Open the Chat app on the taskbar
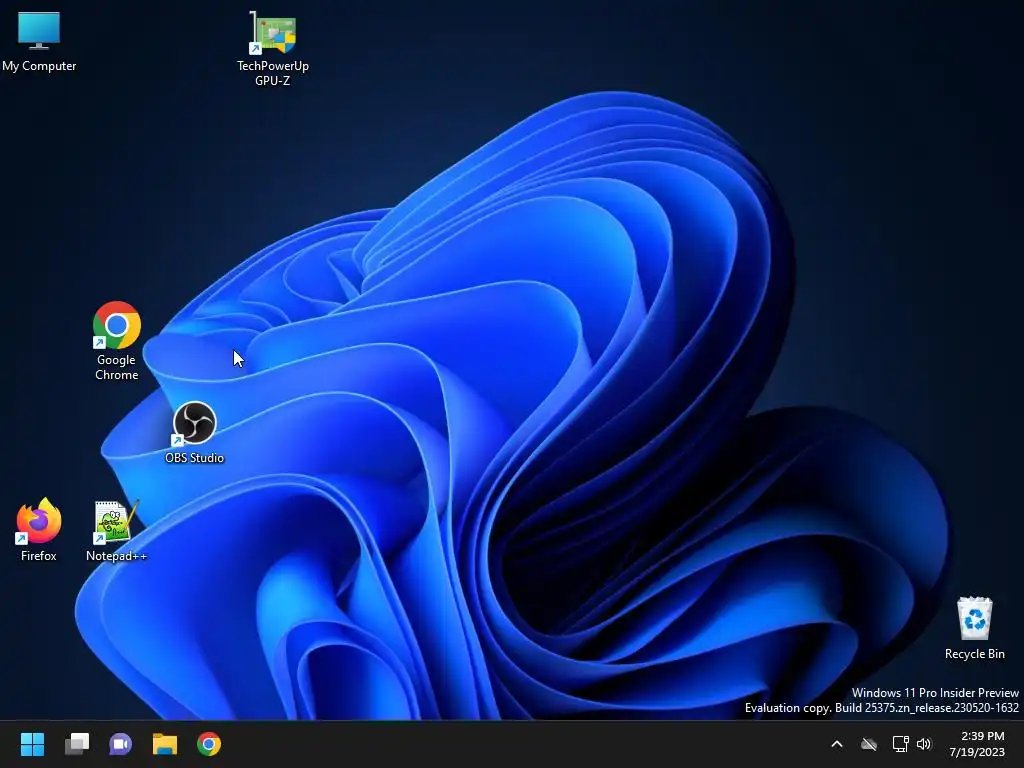The height and width of the screenshot is (768, 1024). (120, 744)
